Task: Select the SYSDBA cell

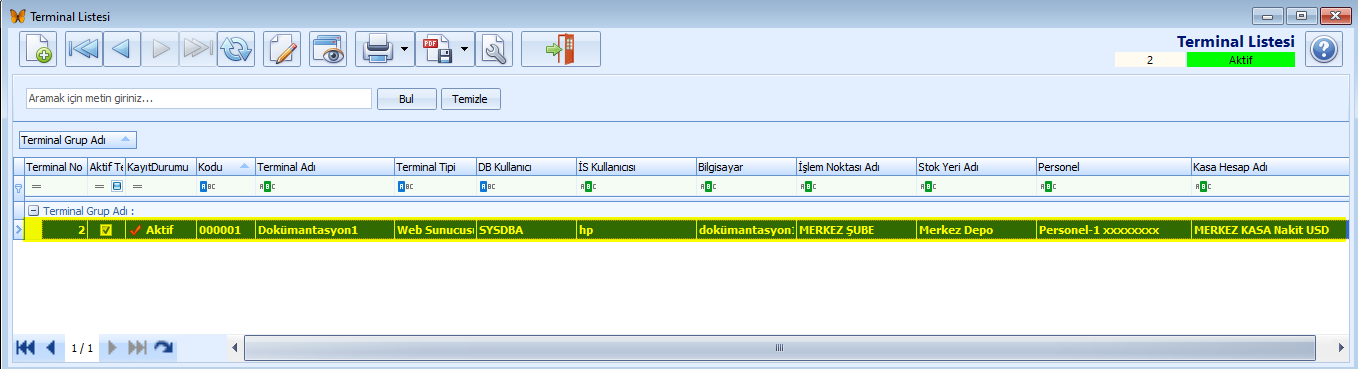Action: tap(526, 230)
